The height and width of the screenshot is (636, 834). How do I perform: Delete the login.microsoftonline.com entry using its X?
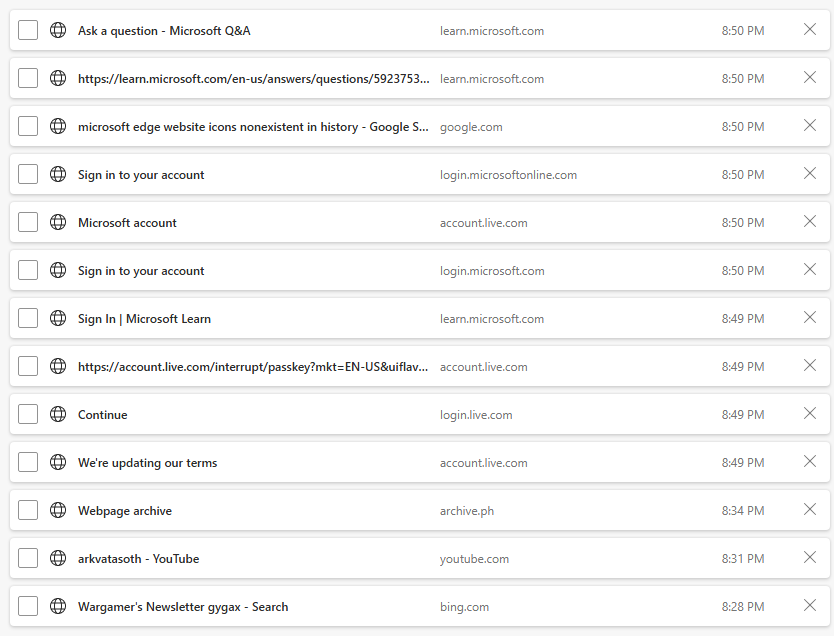[x=810, y=173]
